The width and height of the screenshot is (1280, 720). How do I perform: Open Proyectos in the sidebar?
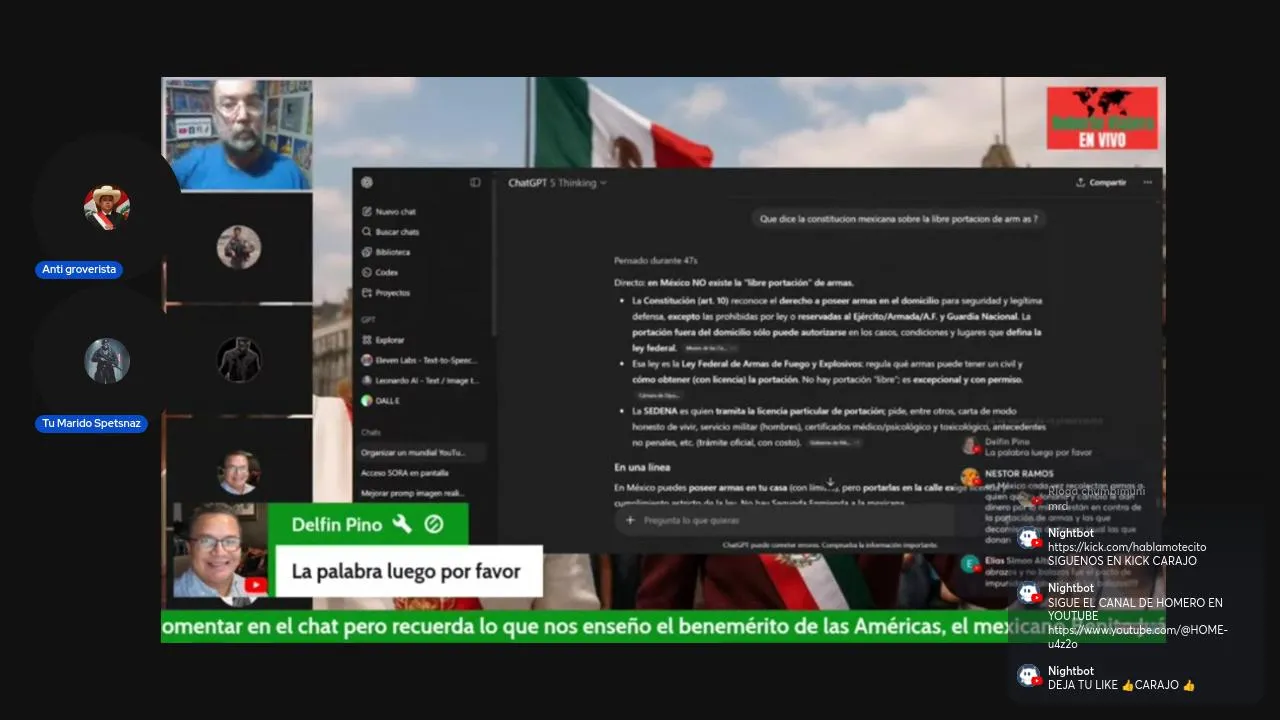[x=386, y=293]
